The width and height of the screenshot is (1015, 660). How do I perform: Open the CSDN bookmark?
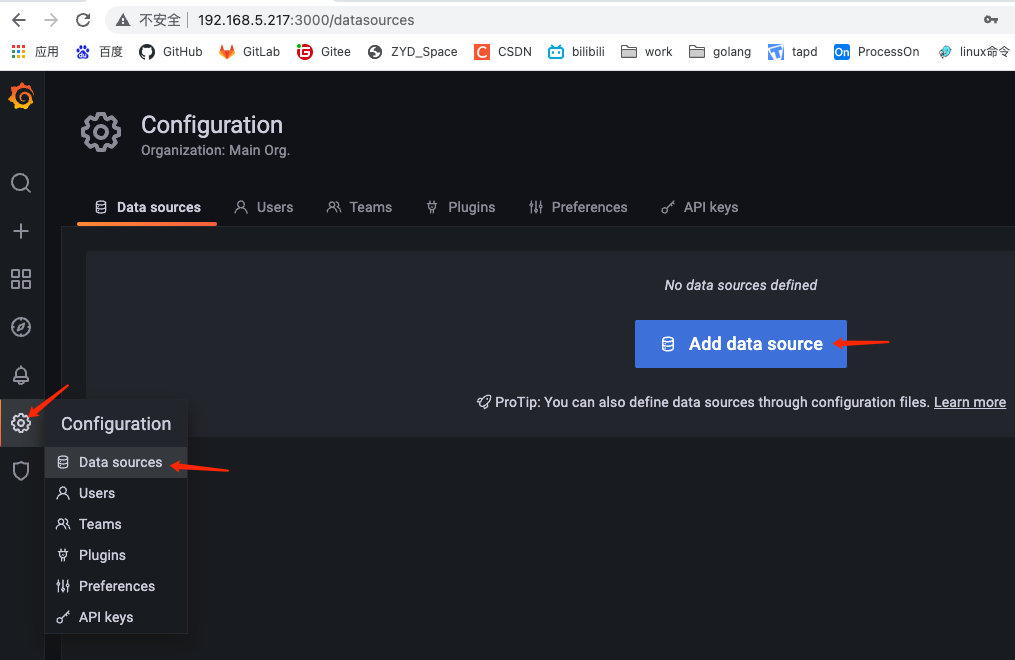[x=503, y=52]
